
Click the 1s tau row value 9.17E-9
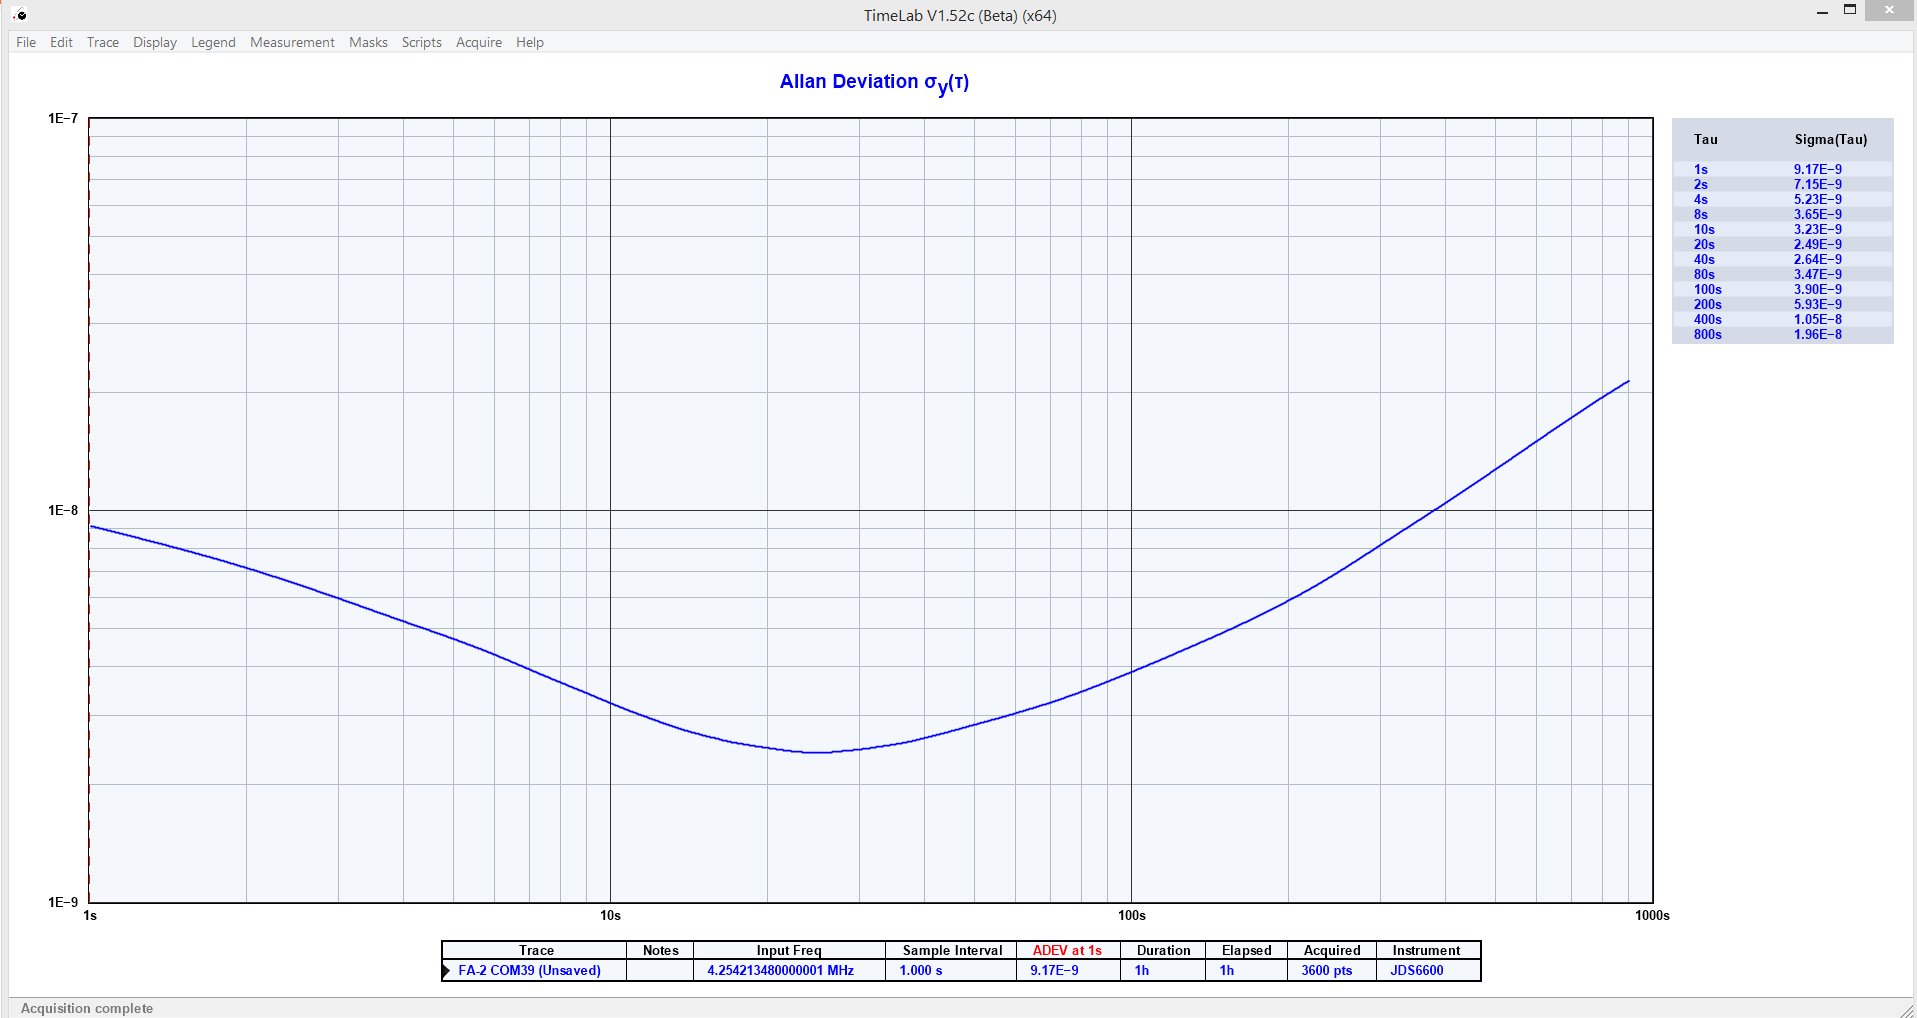click(x=1817, y=169)
